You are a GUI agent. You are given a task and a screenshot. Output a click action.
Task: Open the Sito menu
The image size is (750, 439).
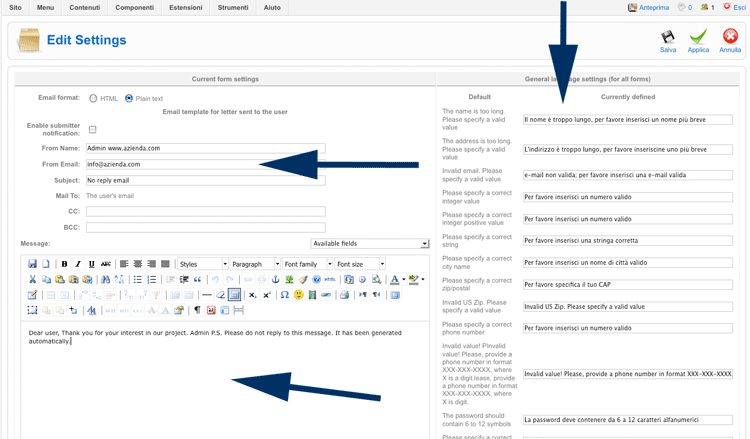[x=15, y=8]
